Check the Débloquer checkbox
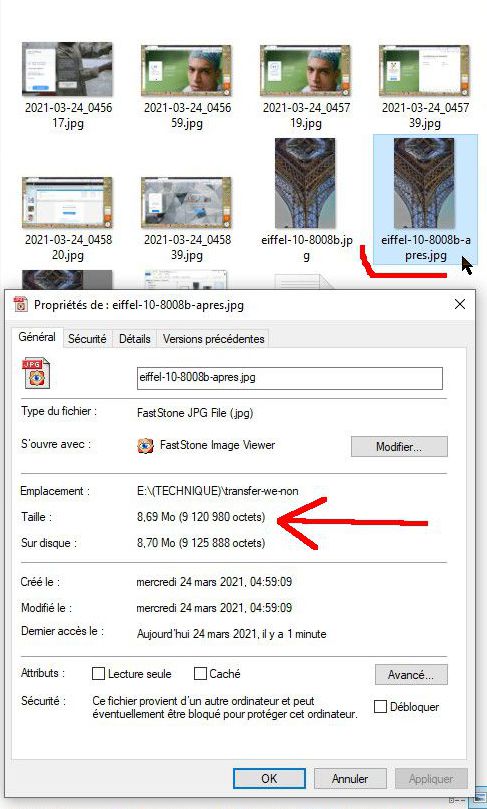 click(x=380, y=706)
